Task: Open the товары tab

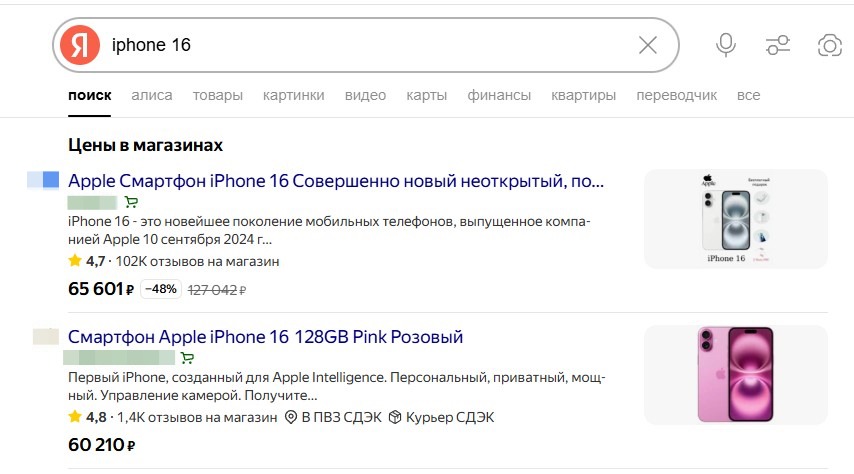Action: (217, 95)
